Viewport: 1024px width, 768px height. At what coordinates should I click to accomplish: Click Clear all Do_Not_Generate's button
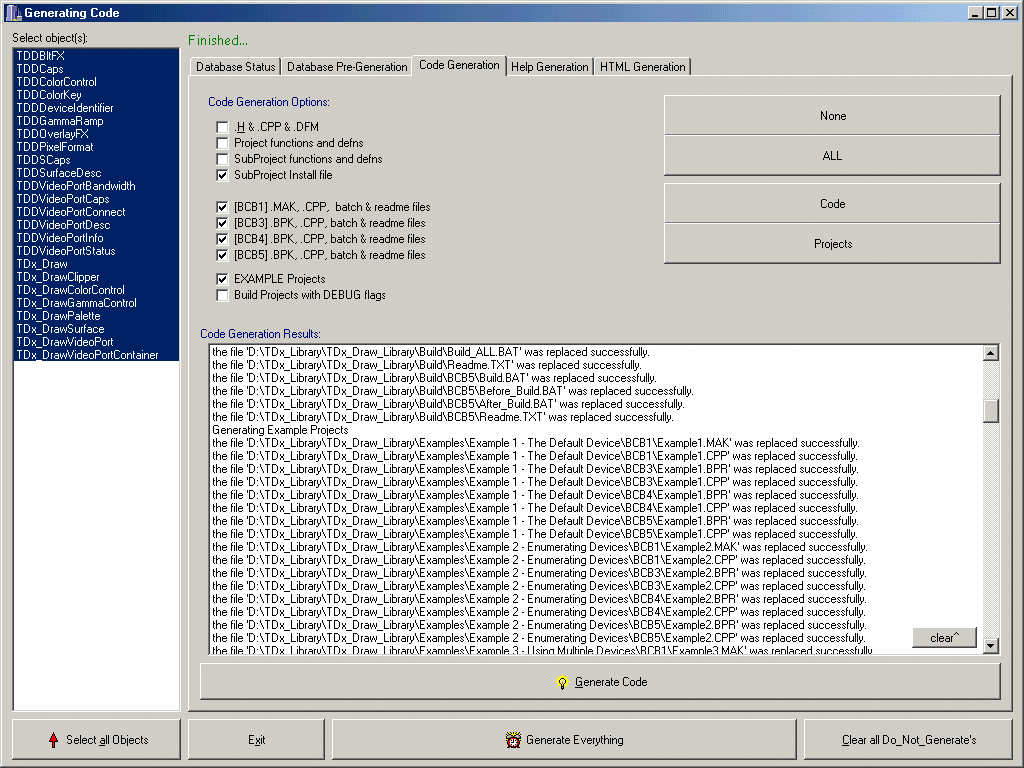pos(908,740)
